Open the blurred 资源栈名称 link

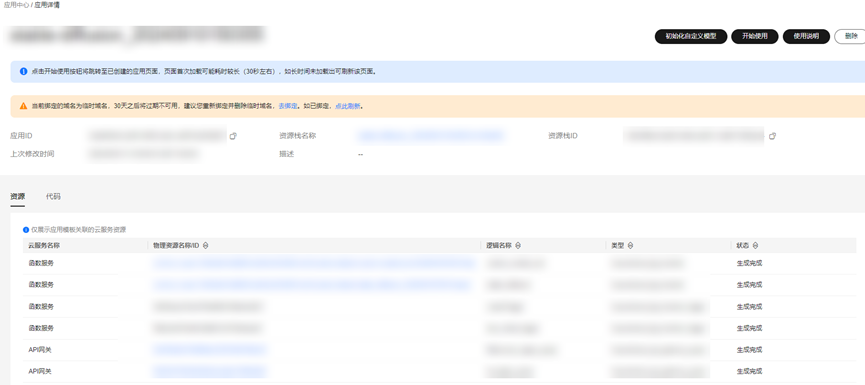[430, 136]
